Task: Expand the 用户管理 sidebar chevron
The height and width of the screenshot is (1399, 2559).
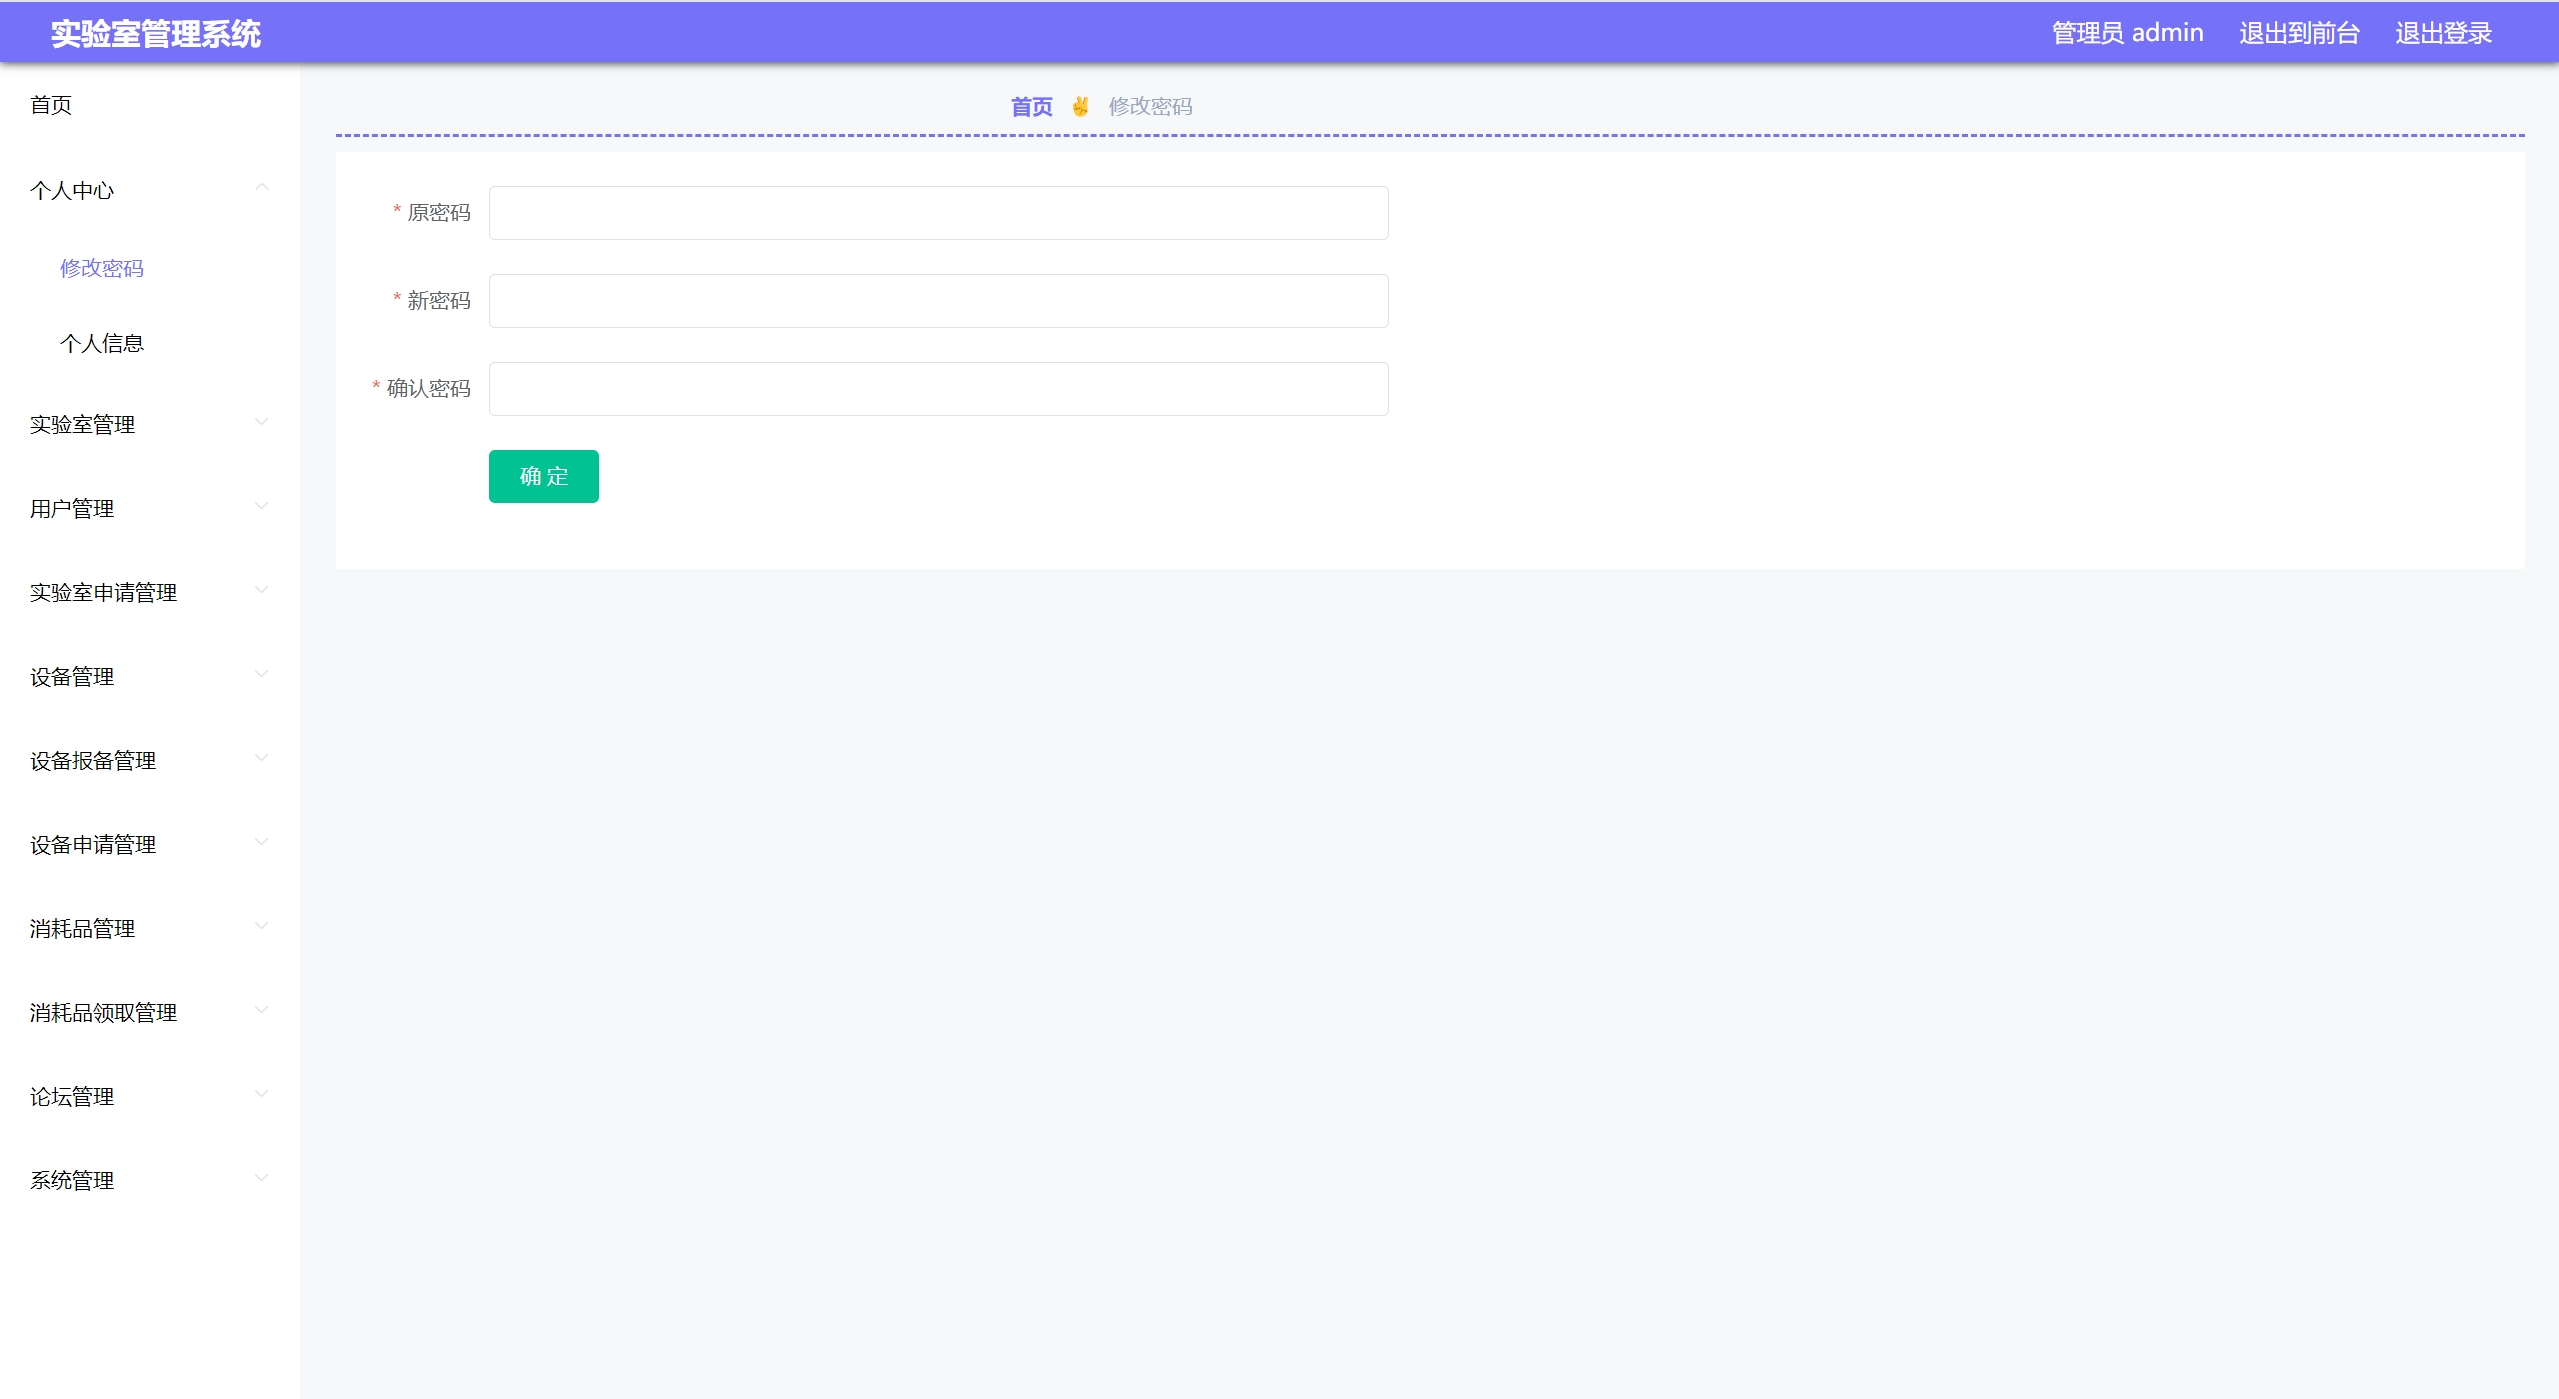Action: (x=262, y=506)
